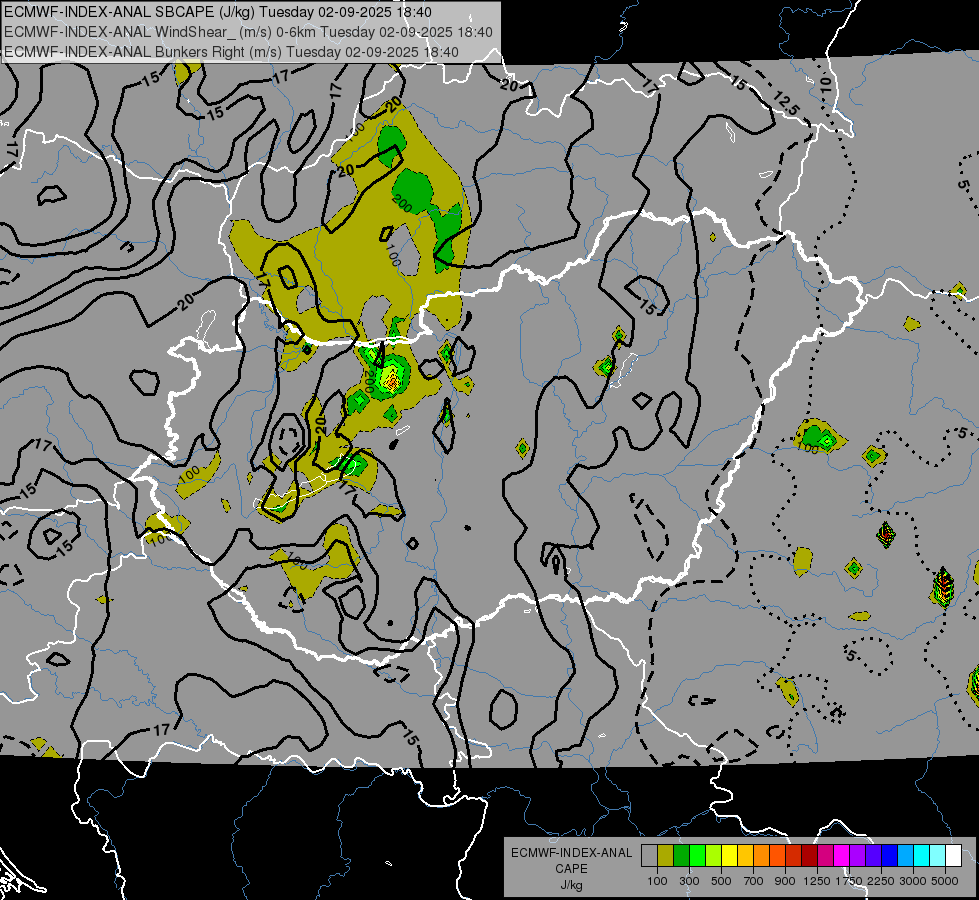This screenshot has height=900, width=979.
Task: Click the pure blue legend swatch
Action: coord(890,856)
